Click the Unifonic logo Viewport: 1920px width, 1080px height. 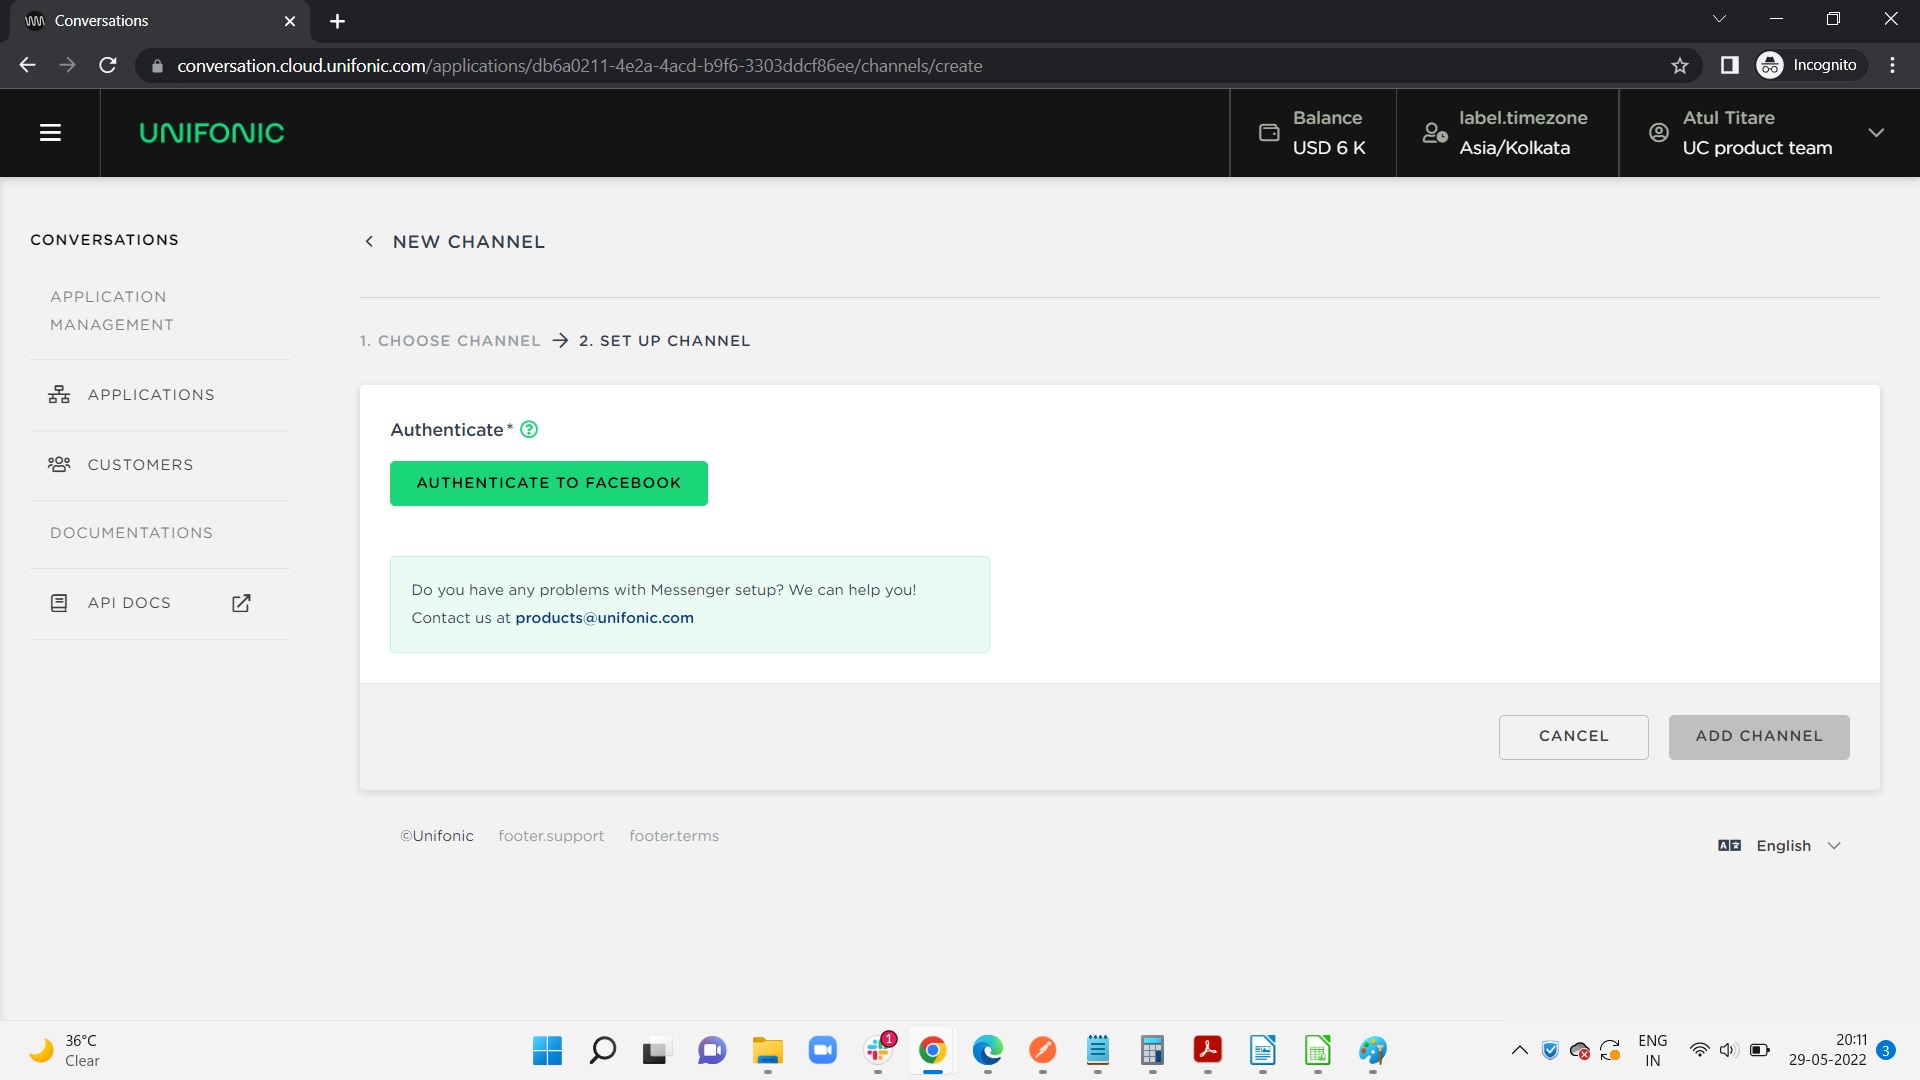211,133
